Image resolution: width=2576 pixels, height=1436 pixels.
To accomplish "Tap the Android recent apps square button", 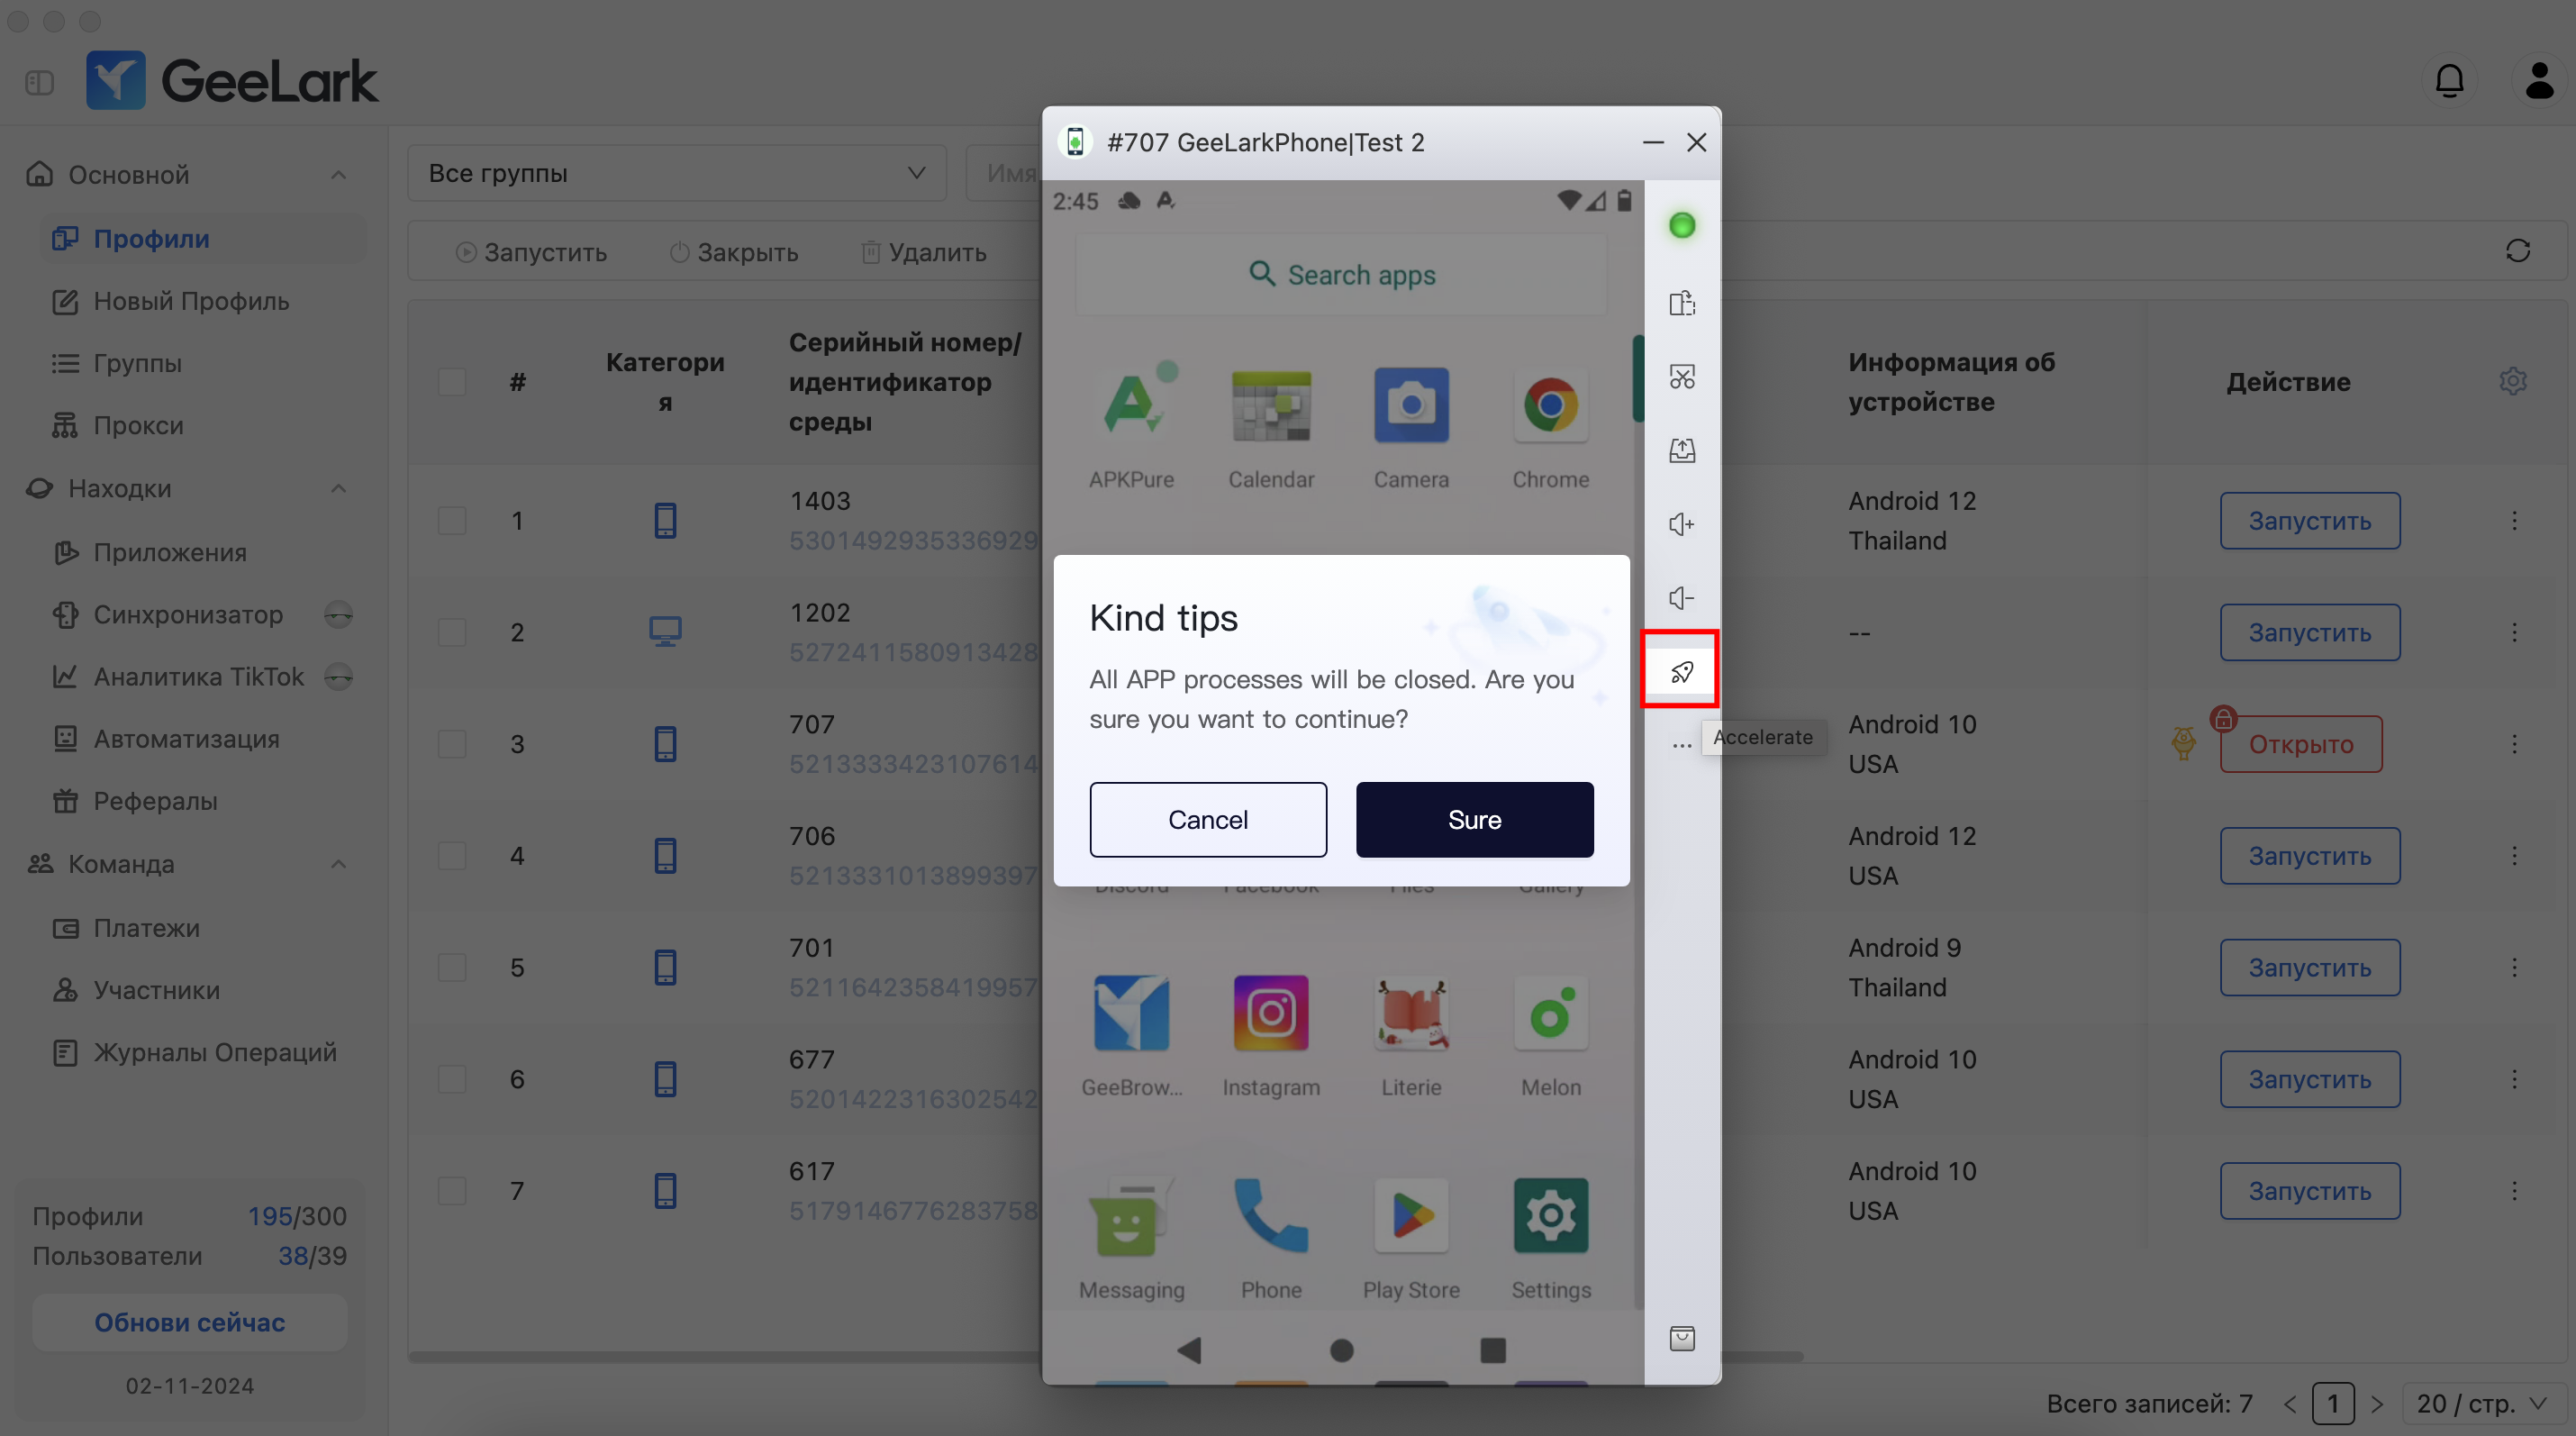I will 1492,1350.
